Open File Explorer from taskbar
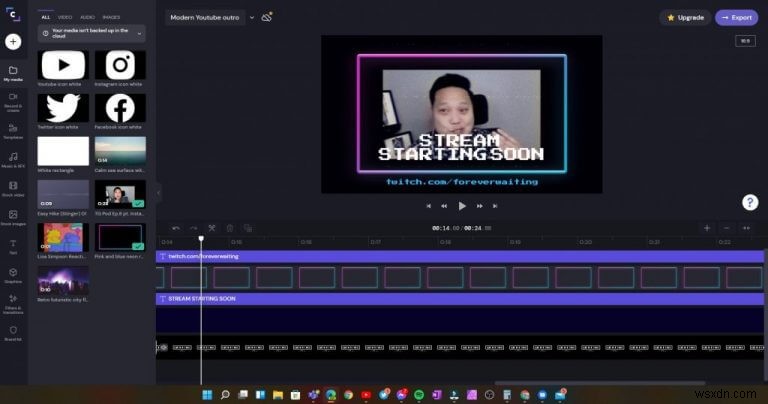Image resolution: width=768 pixels, height=404 pixels. [278, 395]
